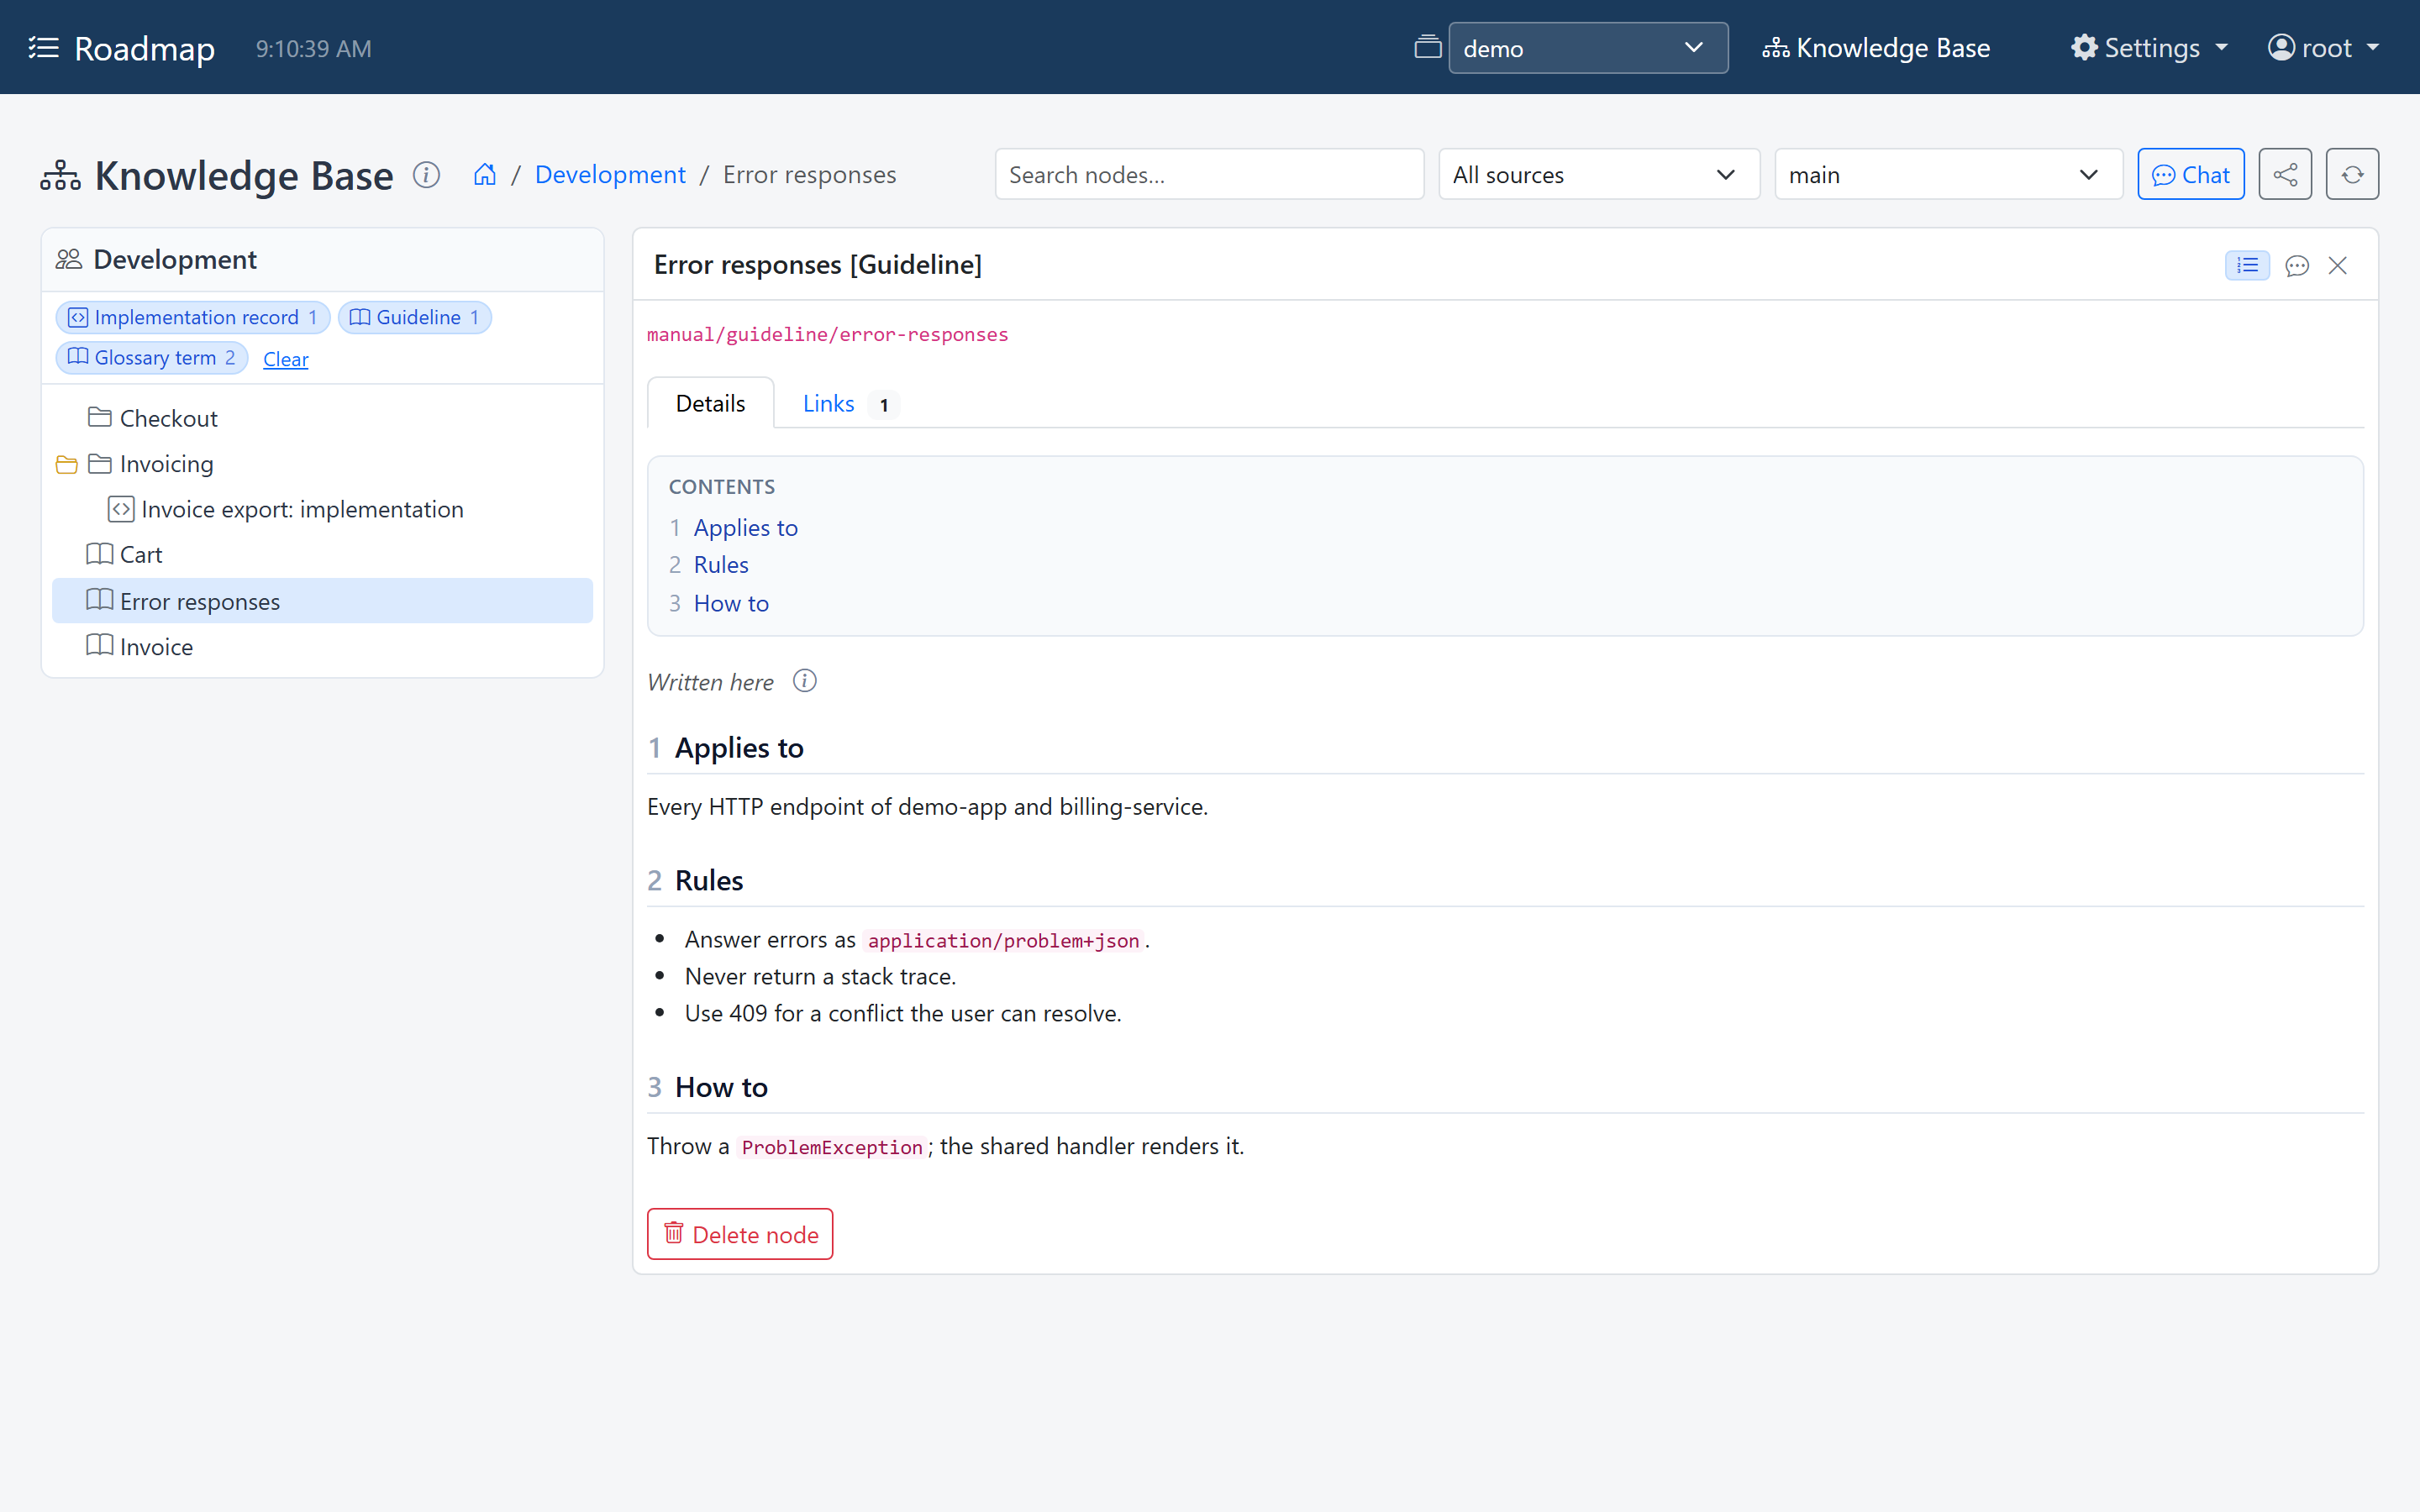
Task: Jump to How to in contents
Action: pos(731,603)
